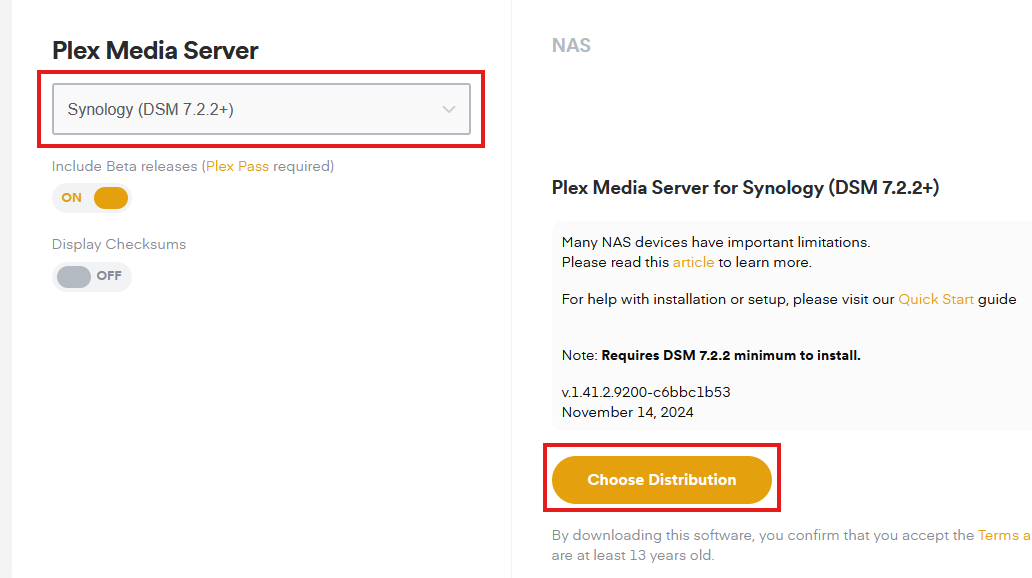Click the Include Beta releases label

(x=125, y=166)
